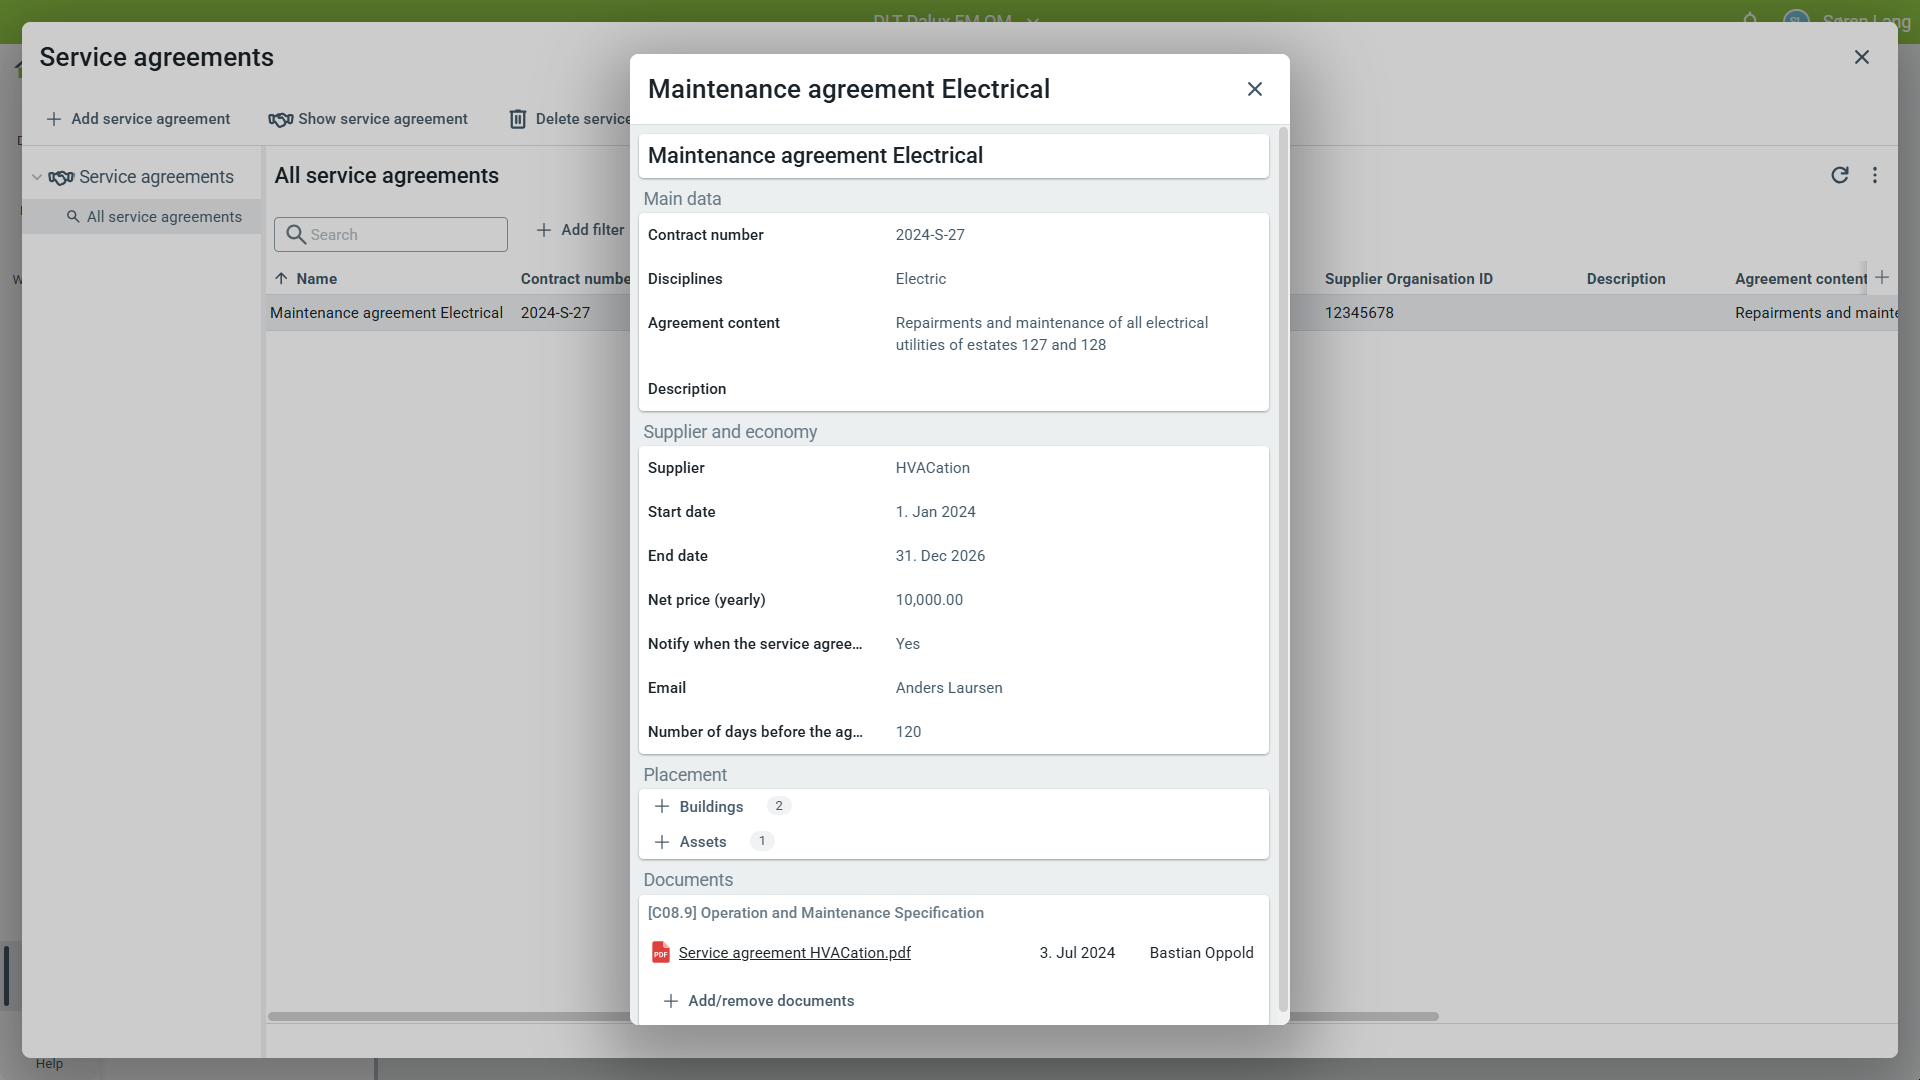Close the Maintenance agreement Electrical dialog
This screenshot has width=1920, height=1080.
pyautogui.click(x=1255, y=89)
